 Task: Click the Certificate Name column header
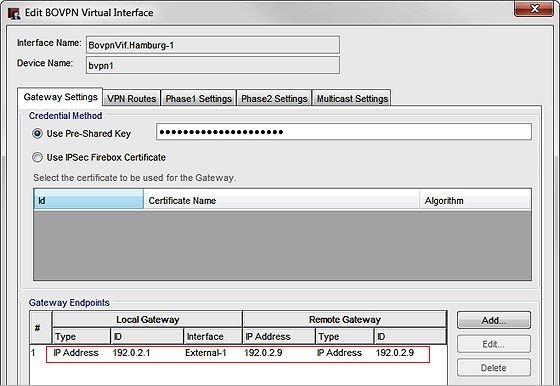tap(281, 200)
